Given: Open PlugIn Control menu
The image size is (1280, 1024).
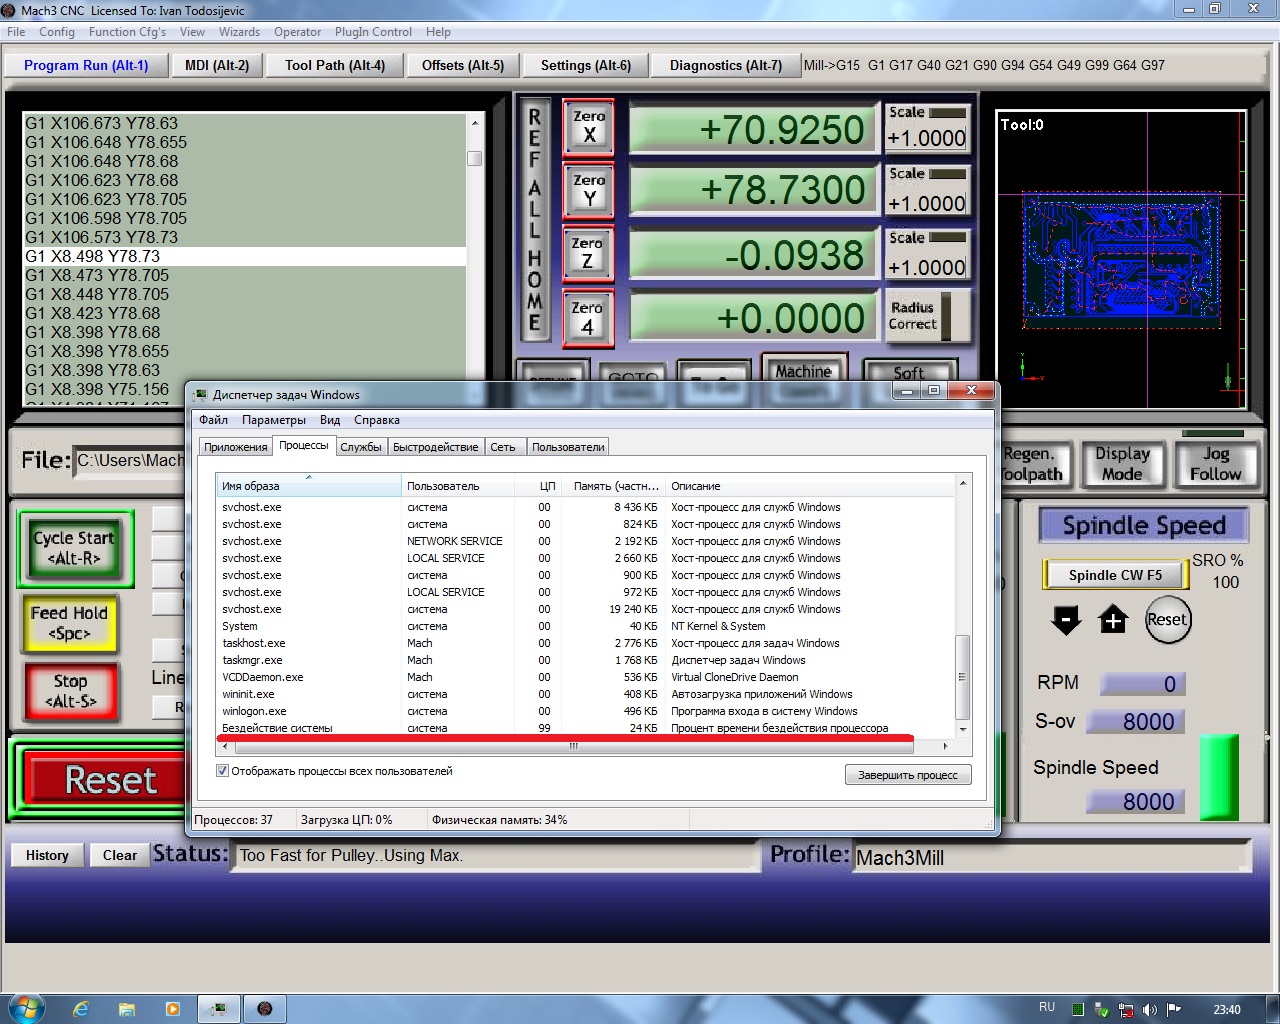Looking at the screenshot, I should (x=373, y=32).
